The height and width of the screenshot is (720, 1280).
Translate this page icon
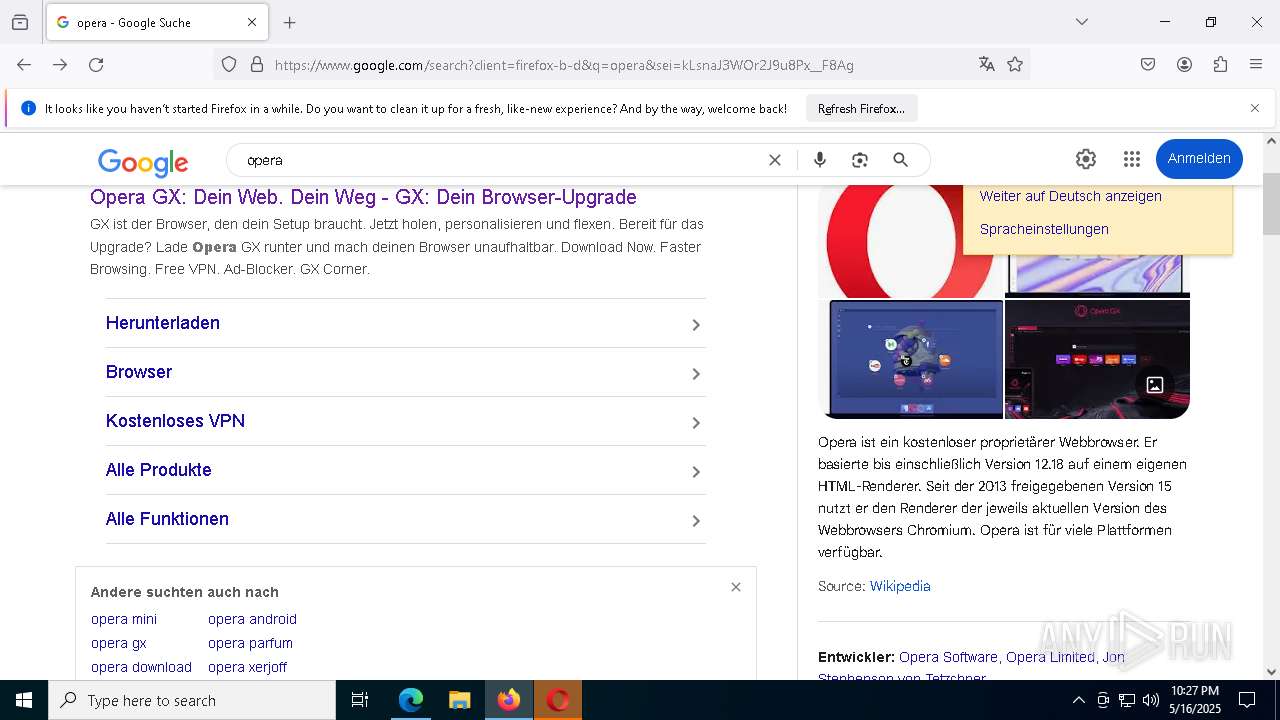pyautogui.click(x=987, y=64)
